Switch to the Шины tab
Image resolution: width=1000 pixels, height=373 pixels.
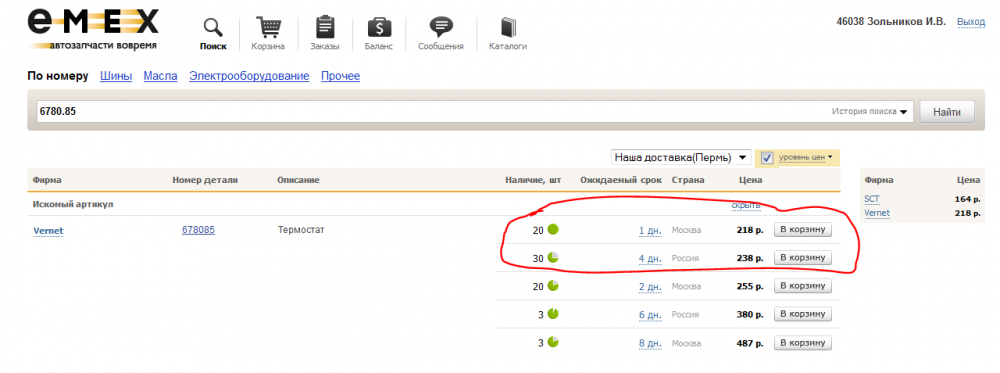116,77
